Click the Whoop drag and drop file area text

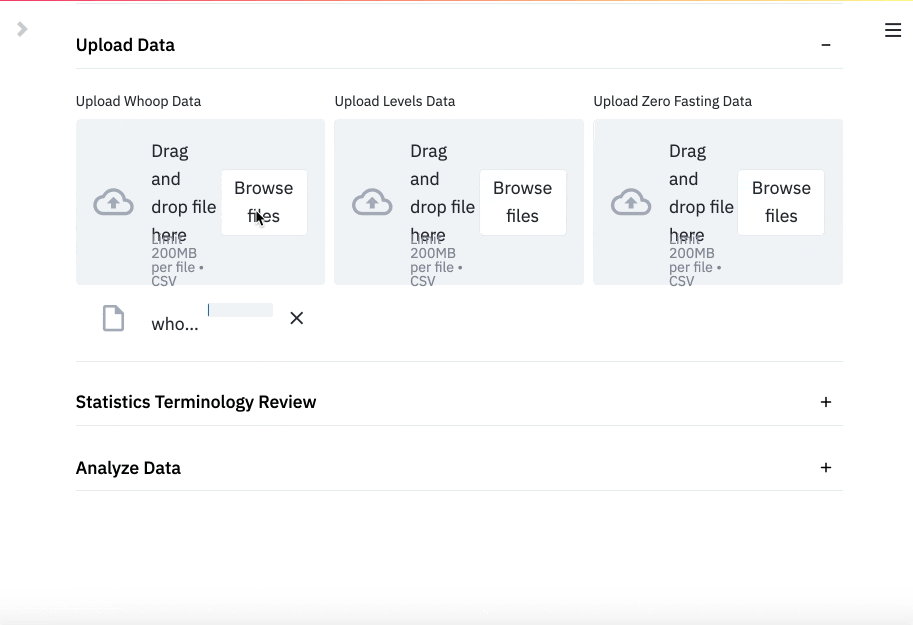(183, 193)
